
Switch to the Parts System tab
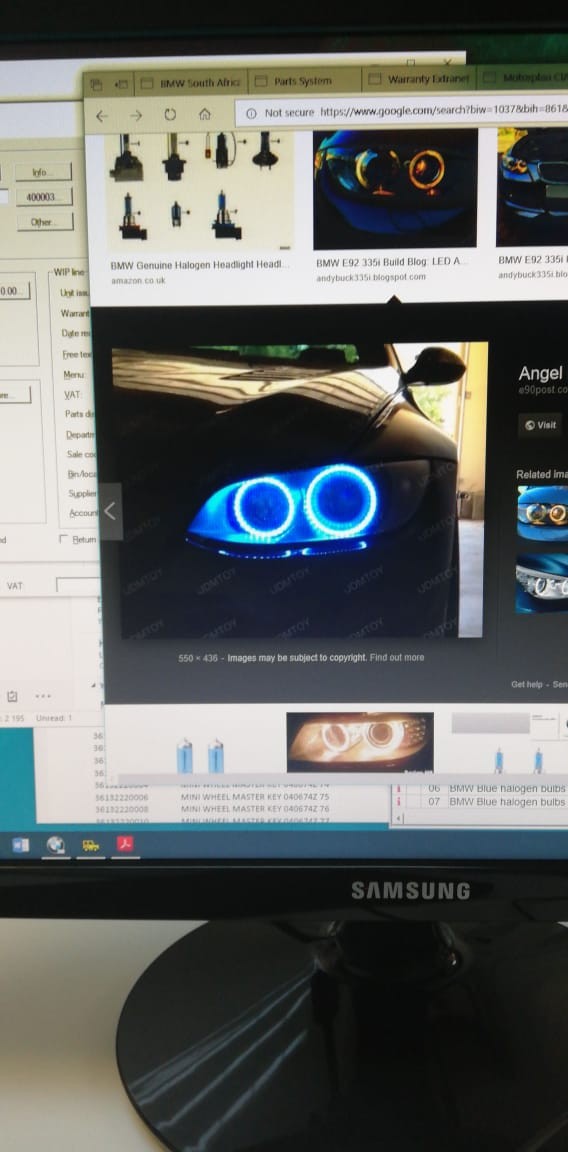pos(303,81)
